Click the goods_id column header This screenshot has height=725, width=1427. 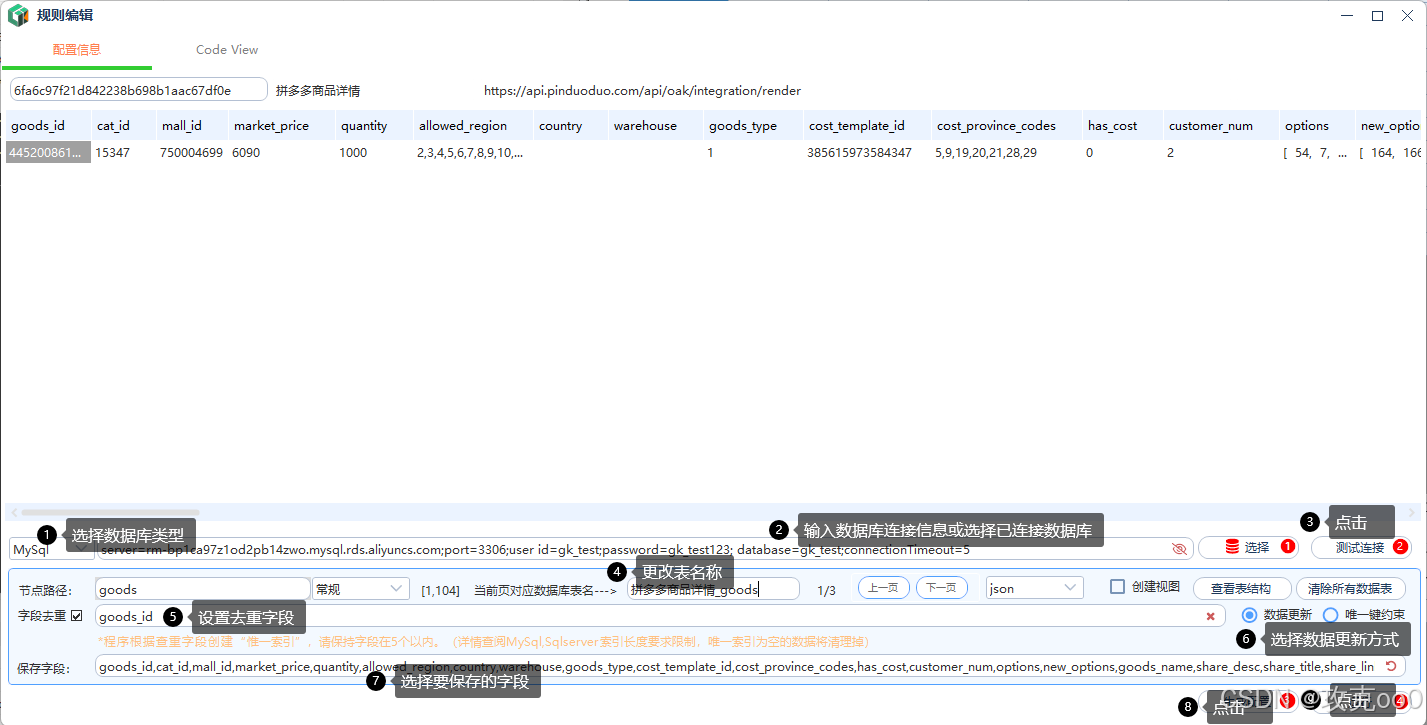[x=46, y=126]
